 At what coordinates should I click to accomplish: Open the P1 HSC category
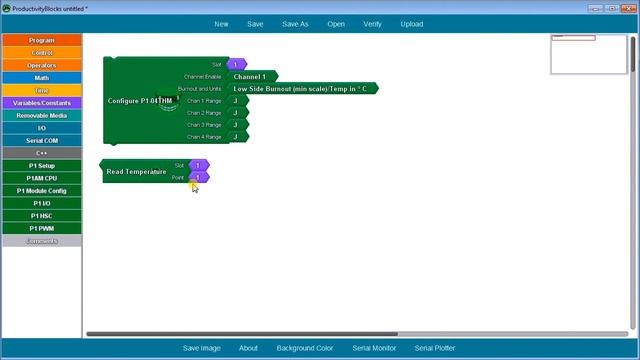[x=42, y=216]
